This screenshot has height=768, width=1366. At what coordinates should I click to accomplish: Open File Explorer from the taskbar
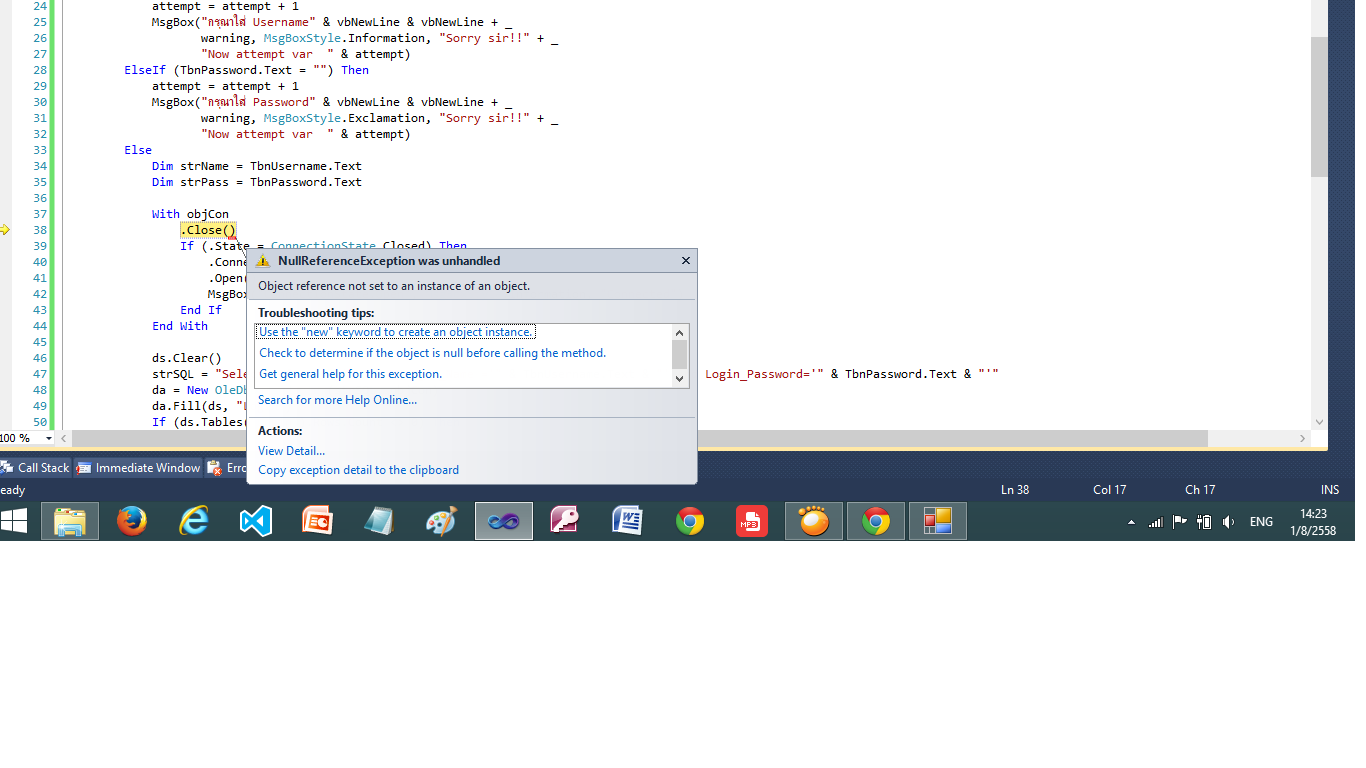click(70, 521)
